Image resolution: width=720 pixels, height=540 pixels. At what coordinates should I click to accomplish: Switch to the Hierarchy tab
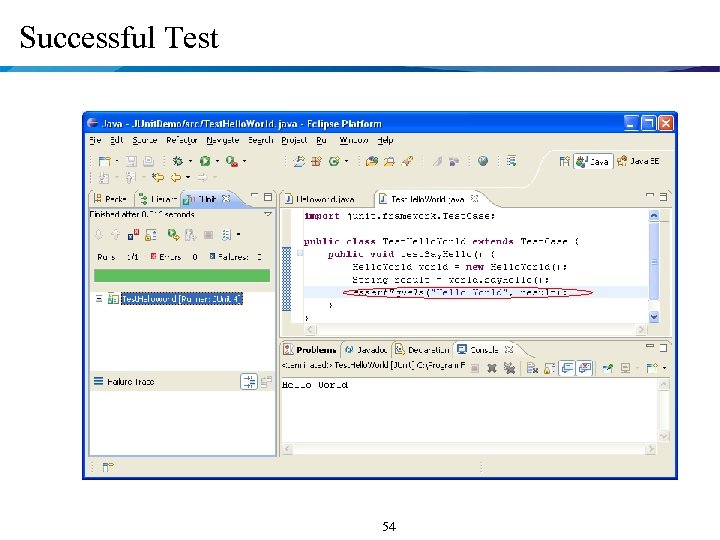coord(158,199)
